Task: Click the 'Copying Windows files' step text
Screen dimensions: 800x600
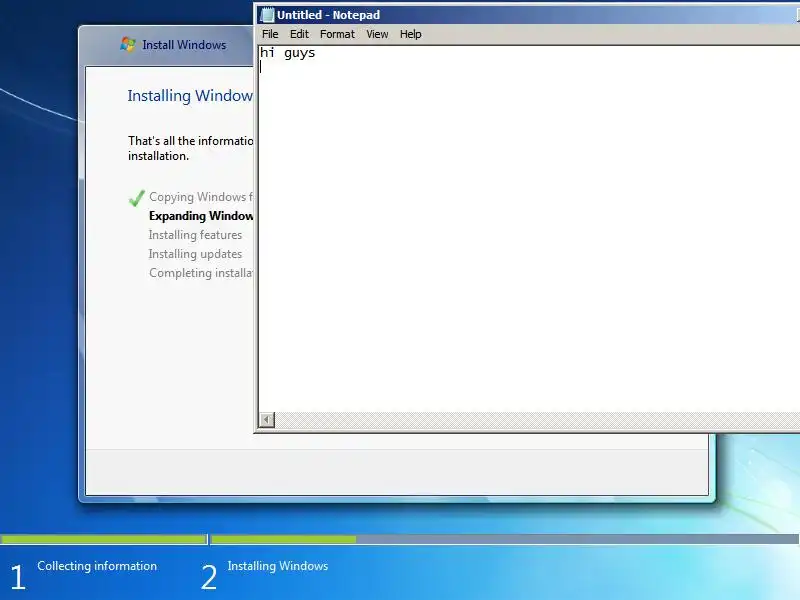Action: click(201, 197)
